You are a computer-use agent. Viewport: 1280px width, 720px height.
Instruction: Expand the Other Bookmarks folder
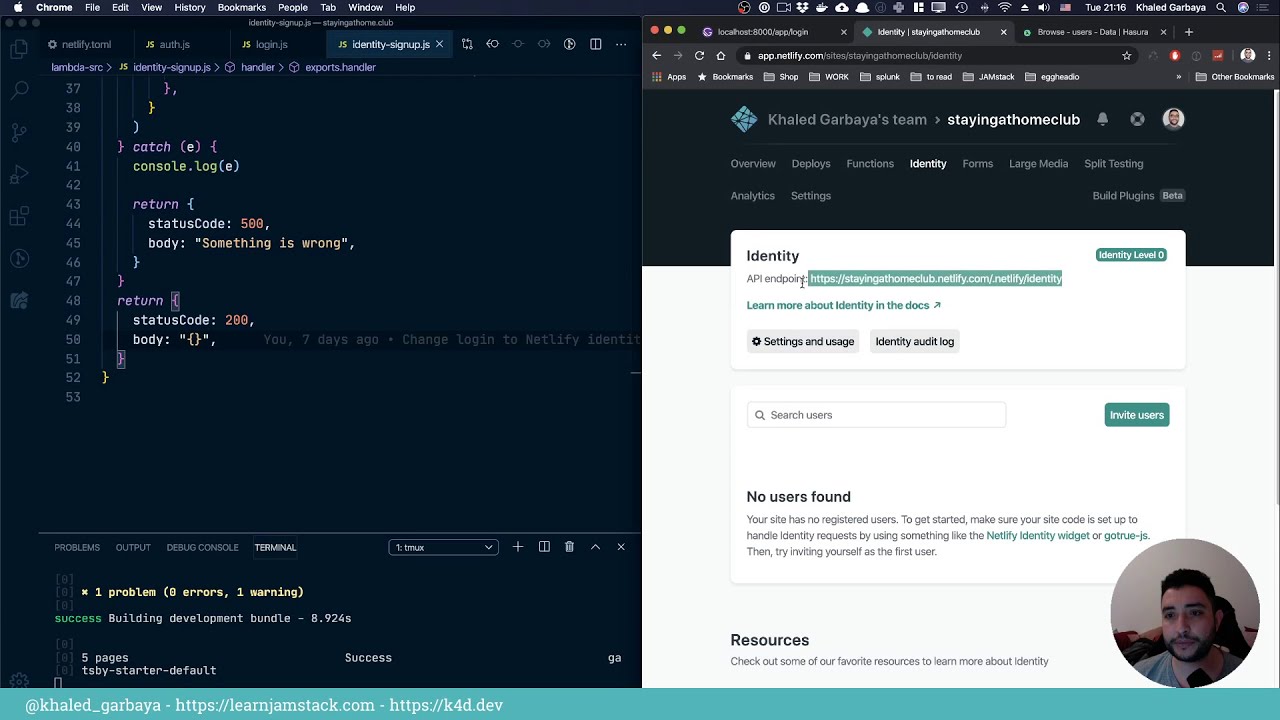(x=1235, y=77)
